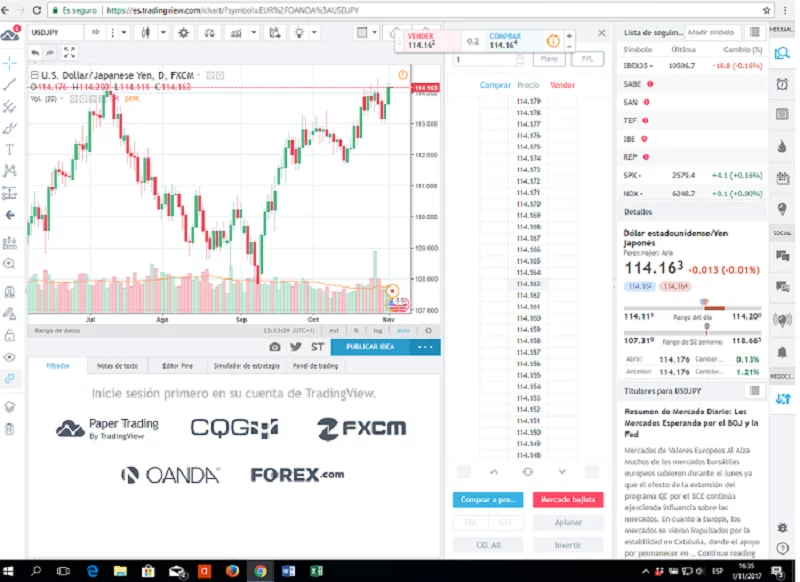
Task: Switch to the Notas de texto tab
Action: pyautogui.click(x=117, y=366)
